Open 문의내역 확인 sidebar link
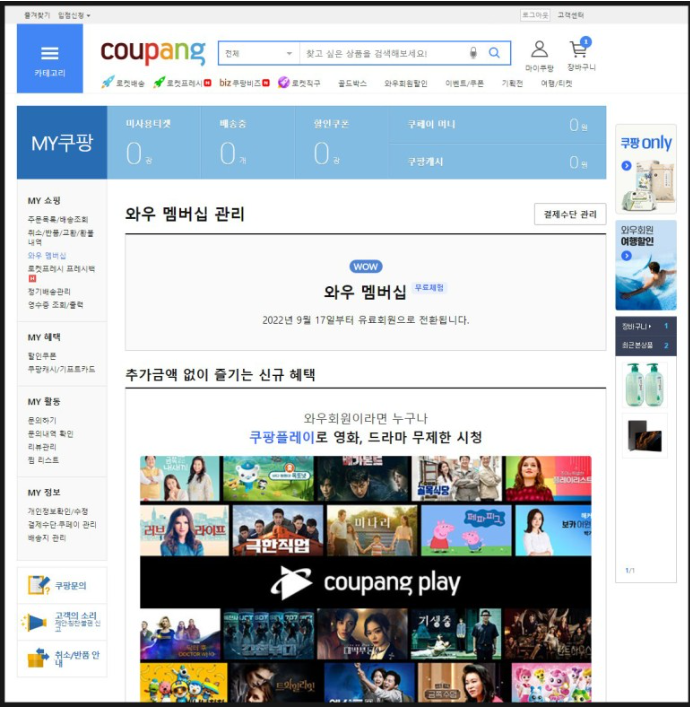This screenshot has height=709, width=690. point(50,434)
